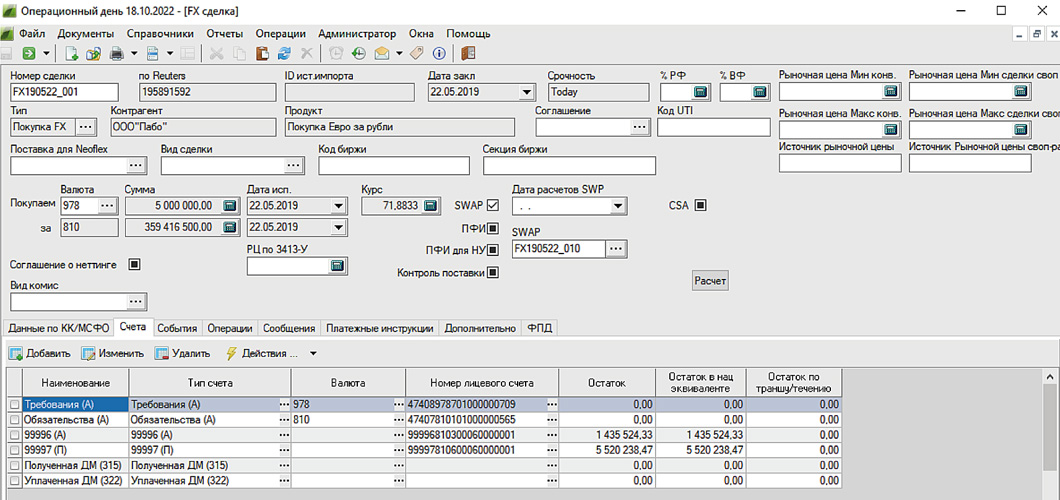Enable the Контроль поставки checkbox
The width and height of the screenshot is (1060, 500).
coord(492,273)
